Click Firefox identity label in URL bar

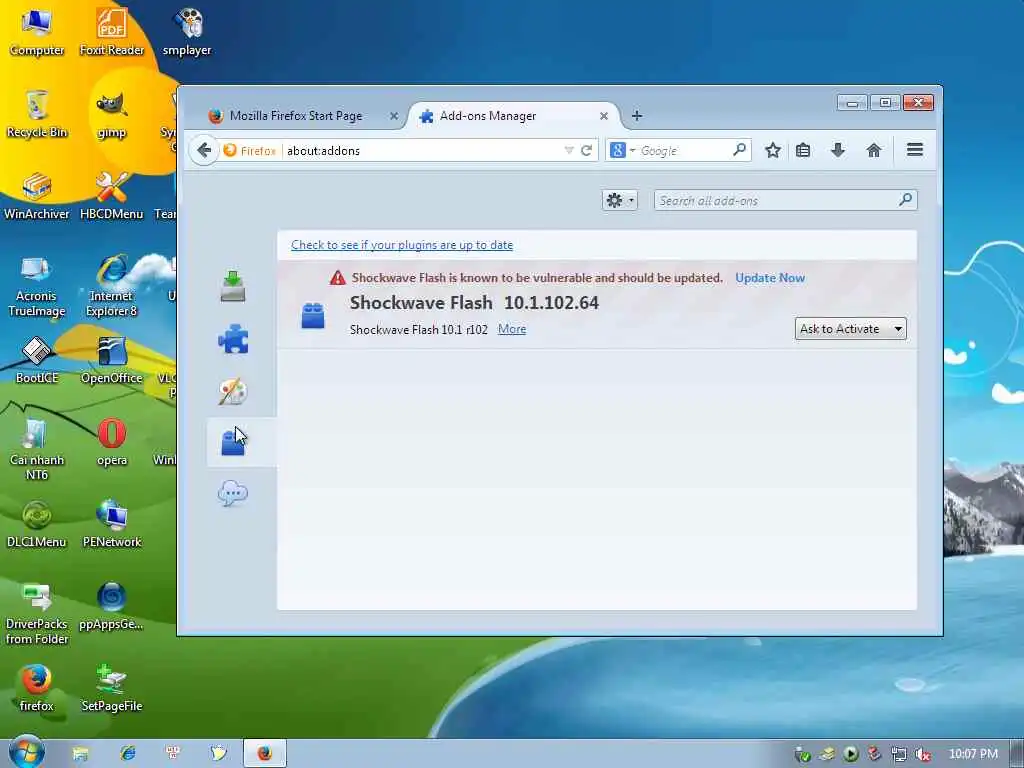(250, 150)
